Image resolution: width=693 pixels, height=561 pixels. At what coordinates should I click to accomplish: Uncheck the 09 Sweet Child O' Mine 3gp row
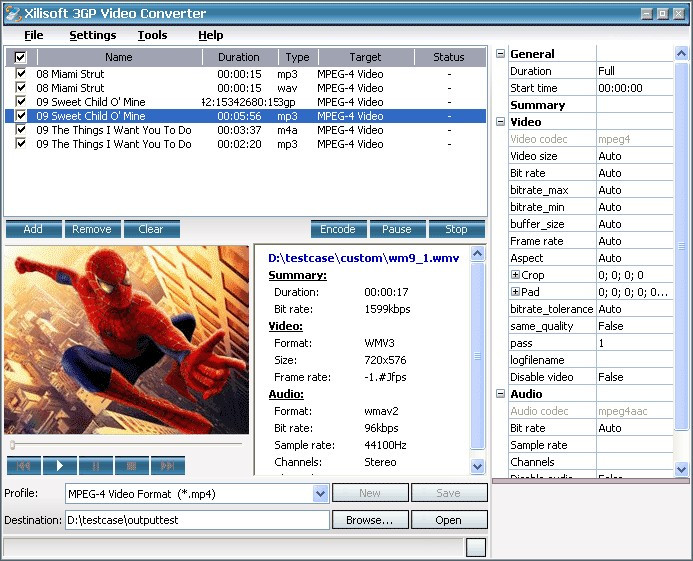(20, 102)
